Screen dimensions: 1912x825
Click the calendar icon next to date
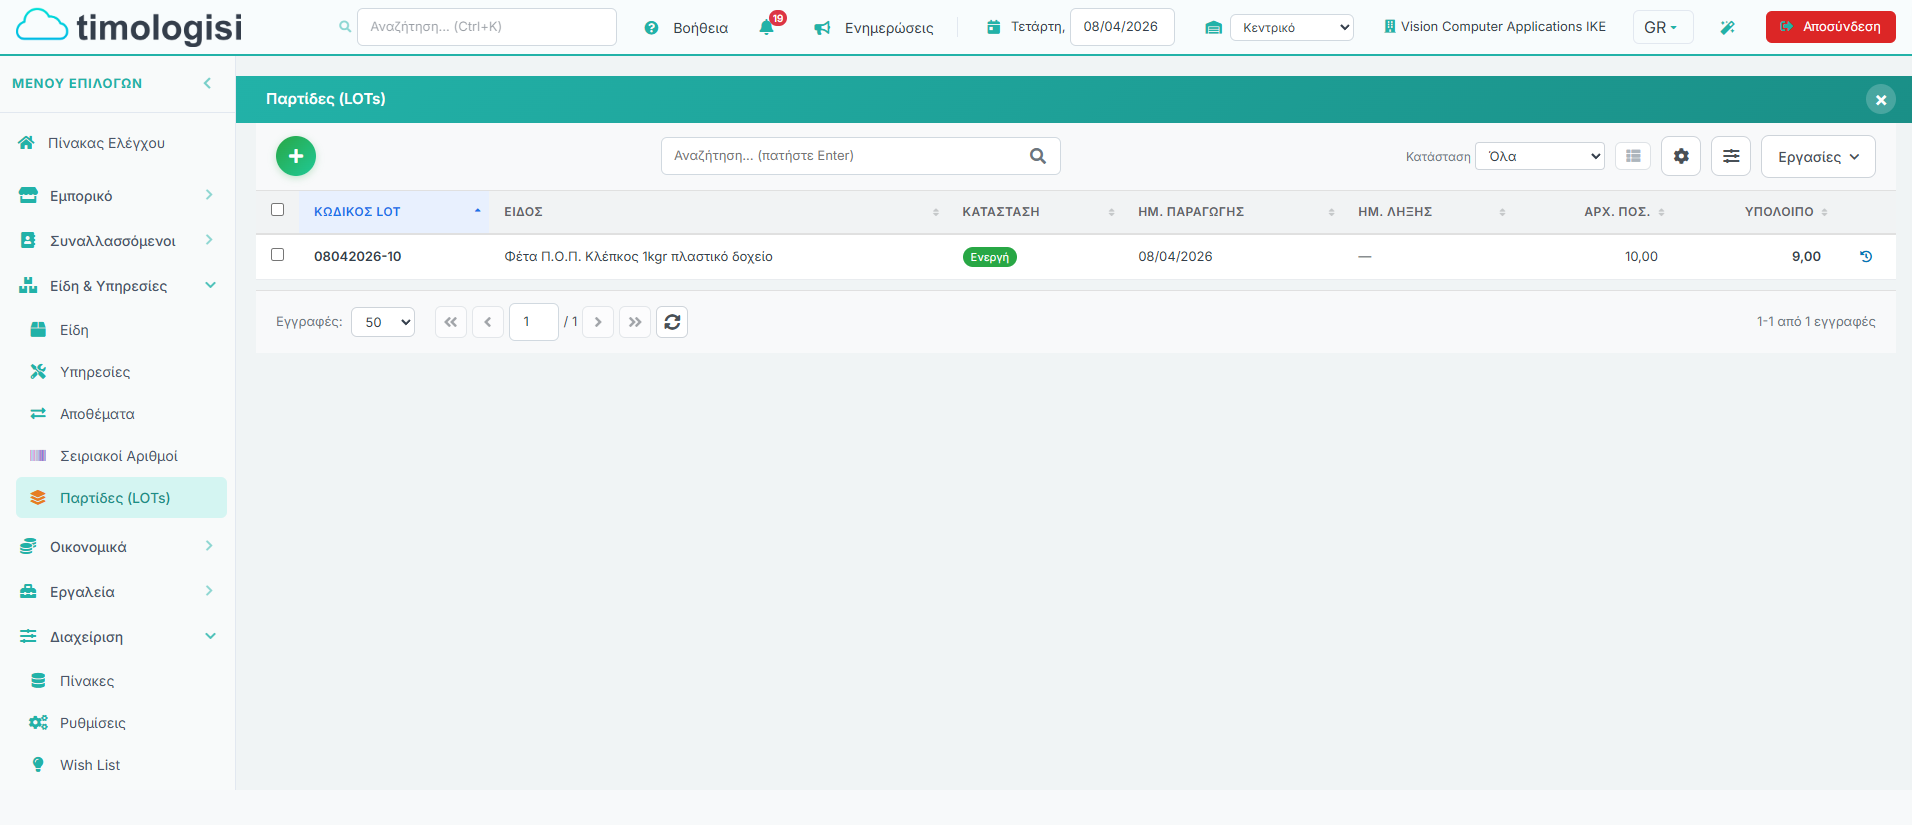click(x=993, y=27)
